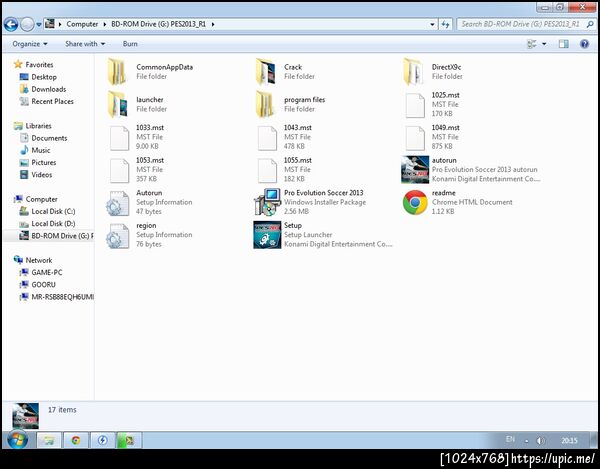This screenshot has height=469, width=600.
Task: Click the Refresh button in address bar
Action: pyautogui.click(x=445, y=24)
